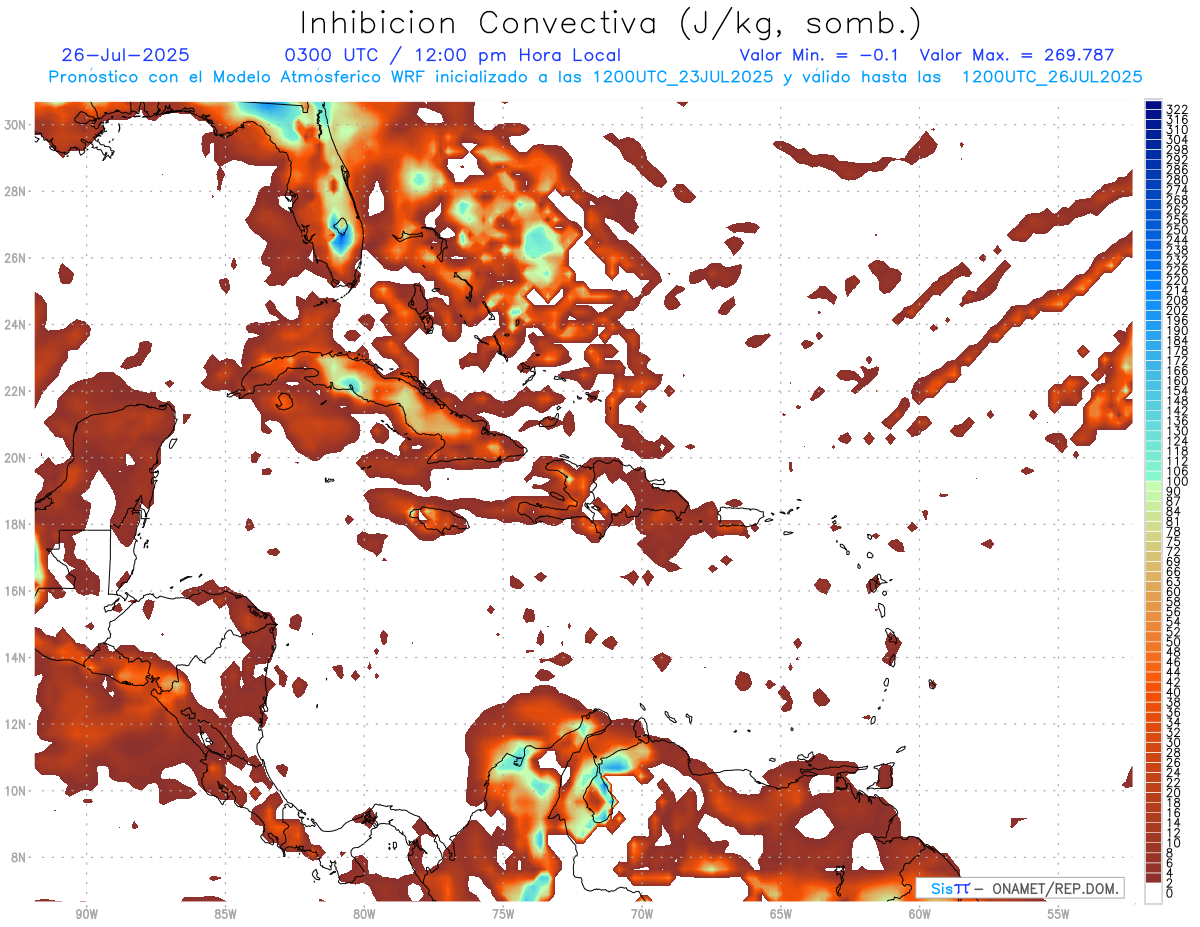Click the '75W' longitude label
This screenshot has height=927, width=1200.
click(503, 914)
